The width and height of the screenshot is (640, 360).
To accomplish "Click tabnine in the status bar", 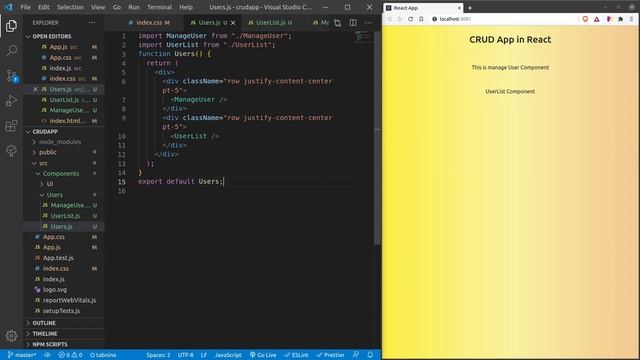I will point(103,355).
